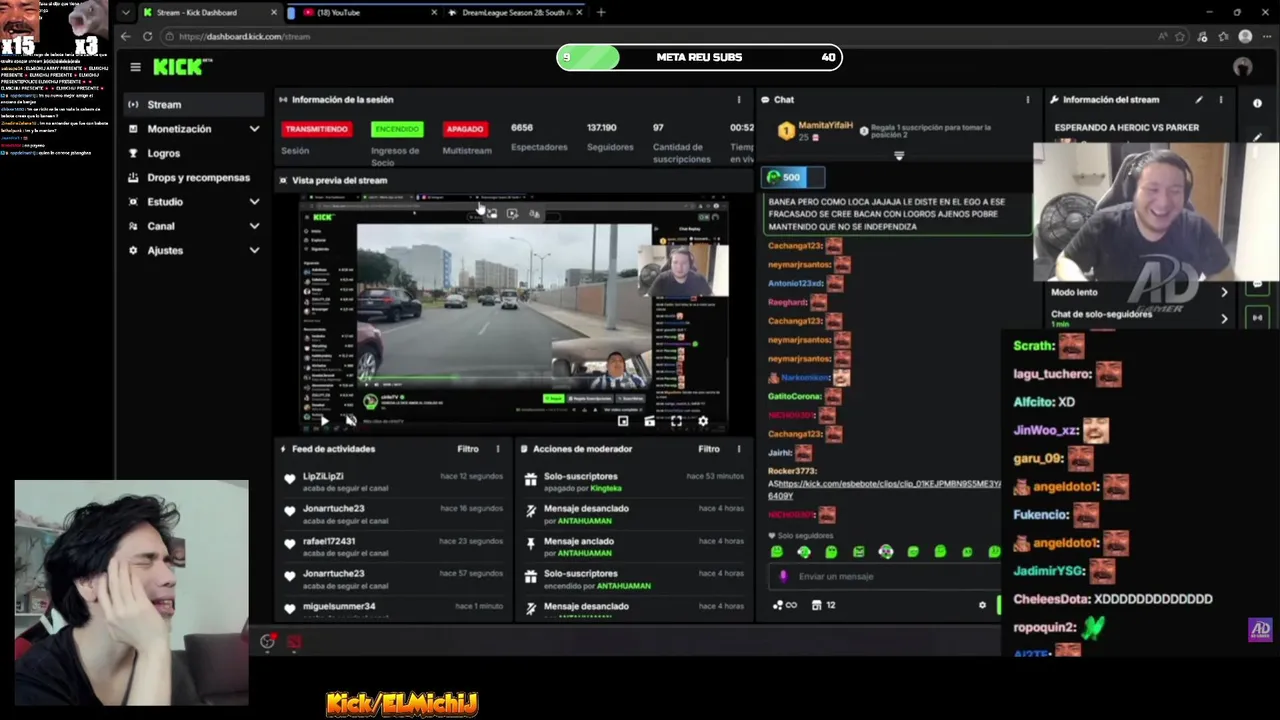Click the TRANSMITIENDO session status badge
Viewport: 1280px width, 720px height.
click(316, 129)
